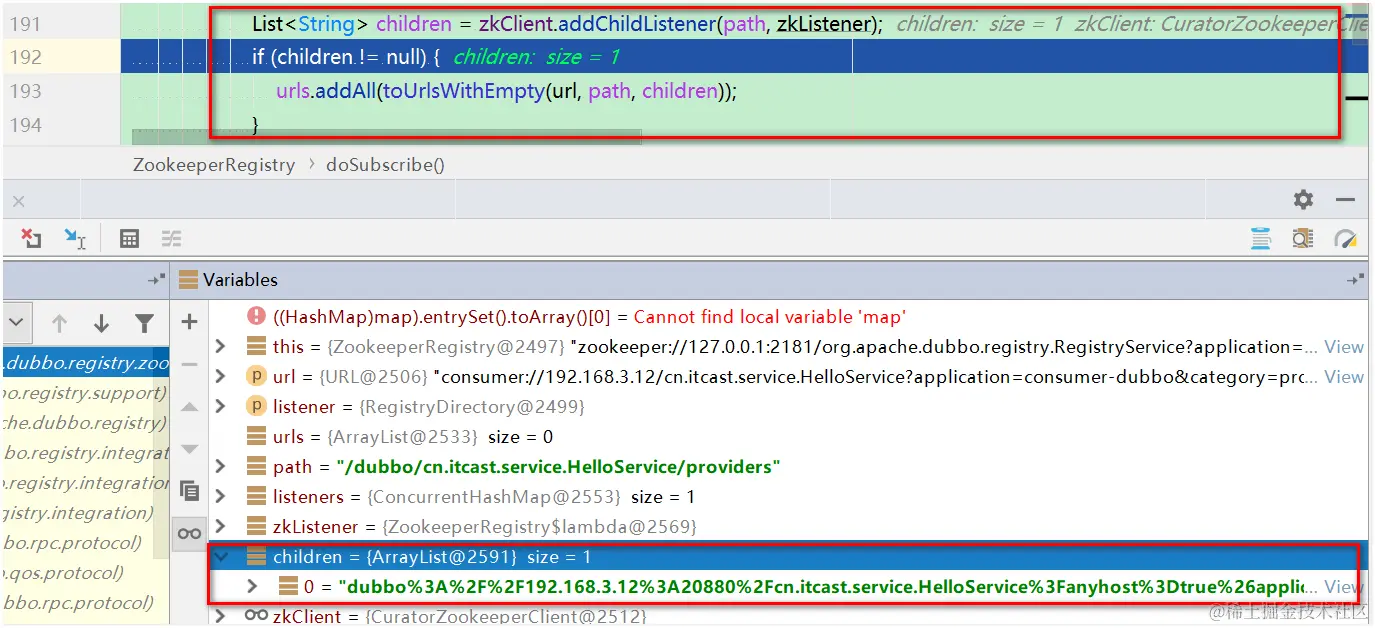Expand the 'listener' variable node
Image resolution: width=1375 pixels, height=628 pixels.
(x=221, y=407)
